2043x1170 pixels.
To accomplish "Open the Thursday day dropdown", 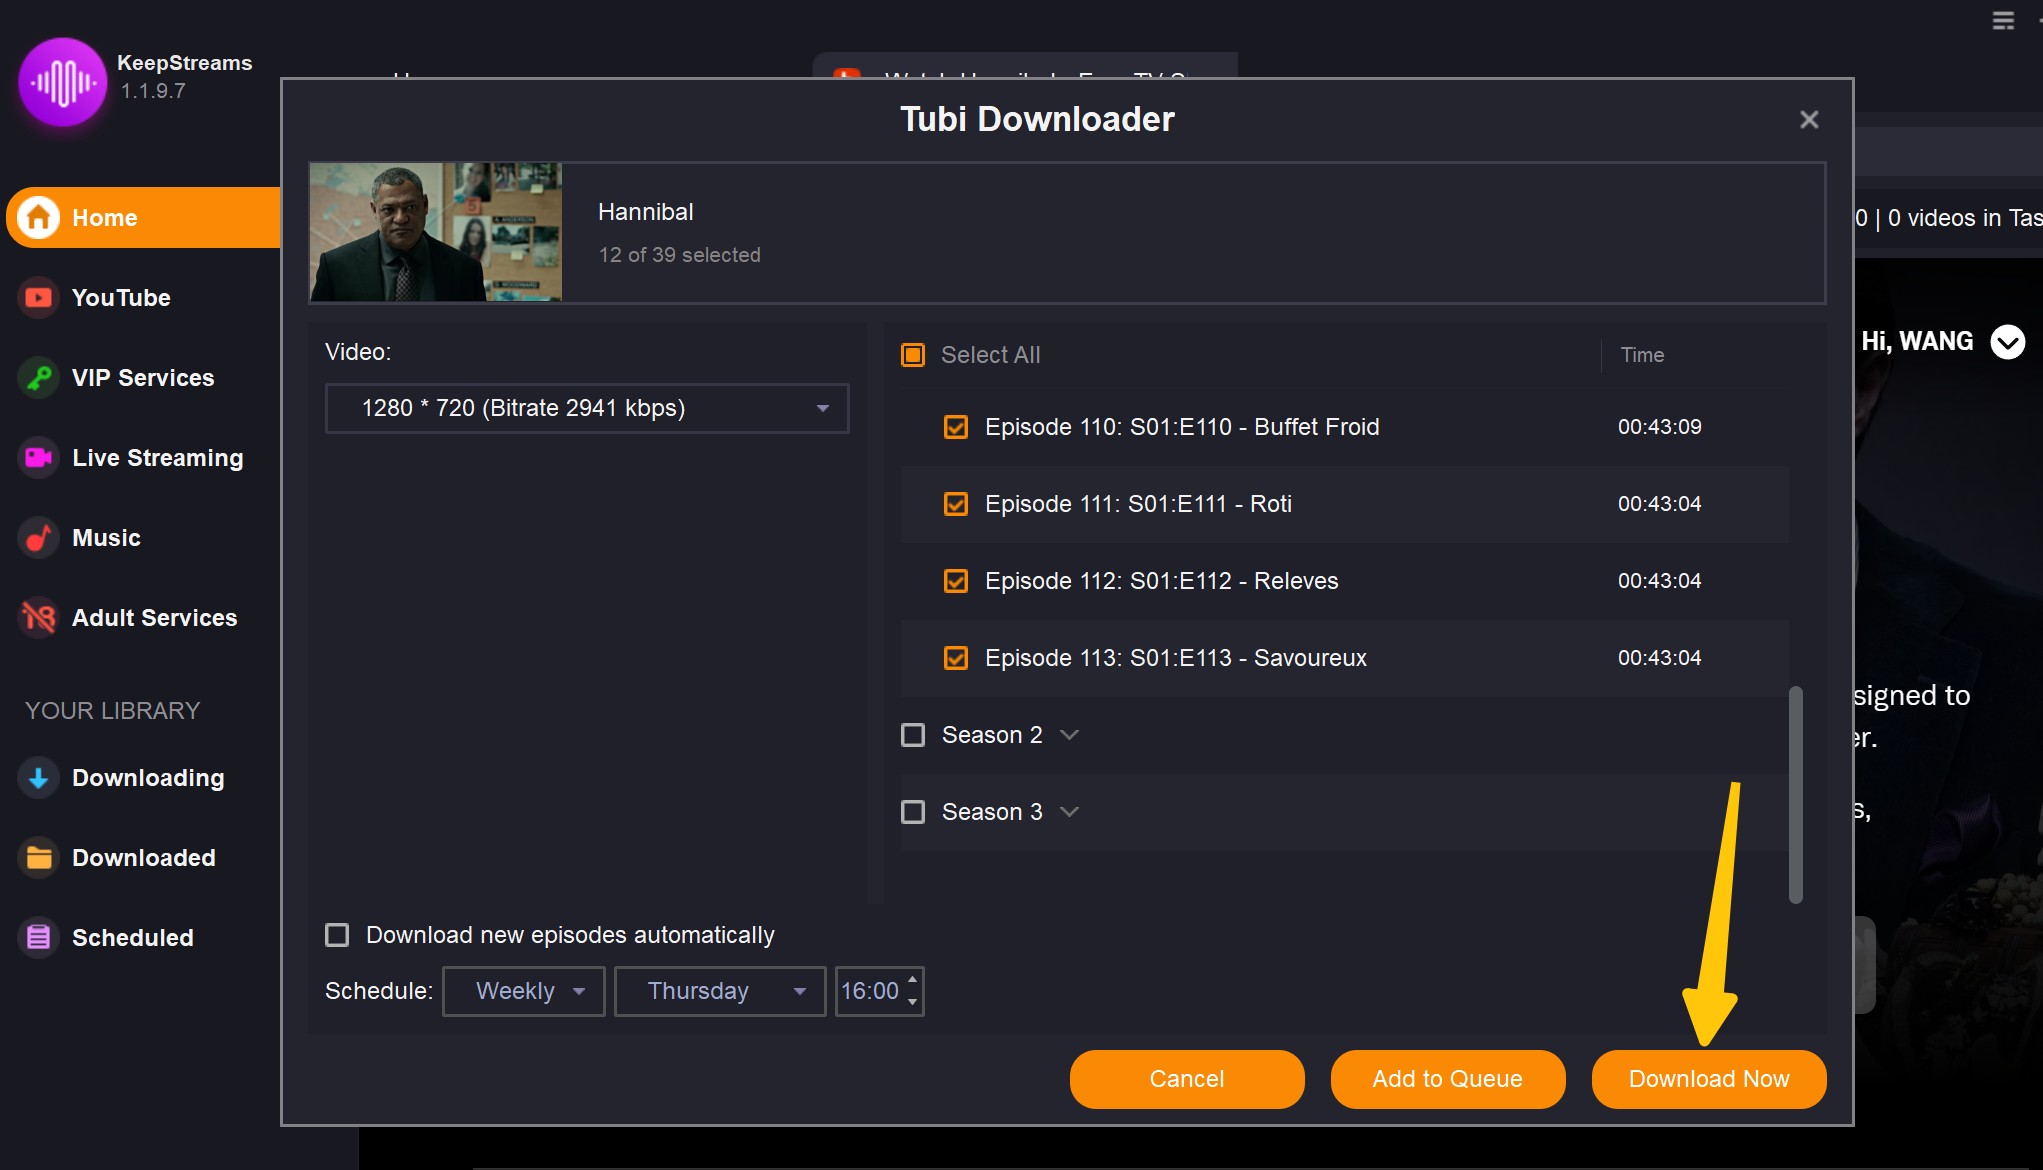I will pos(720,991).
